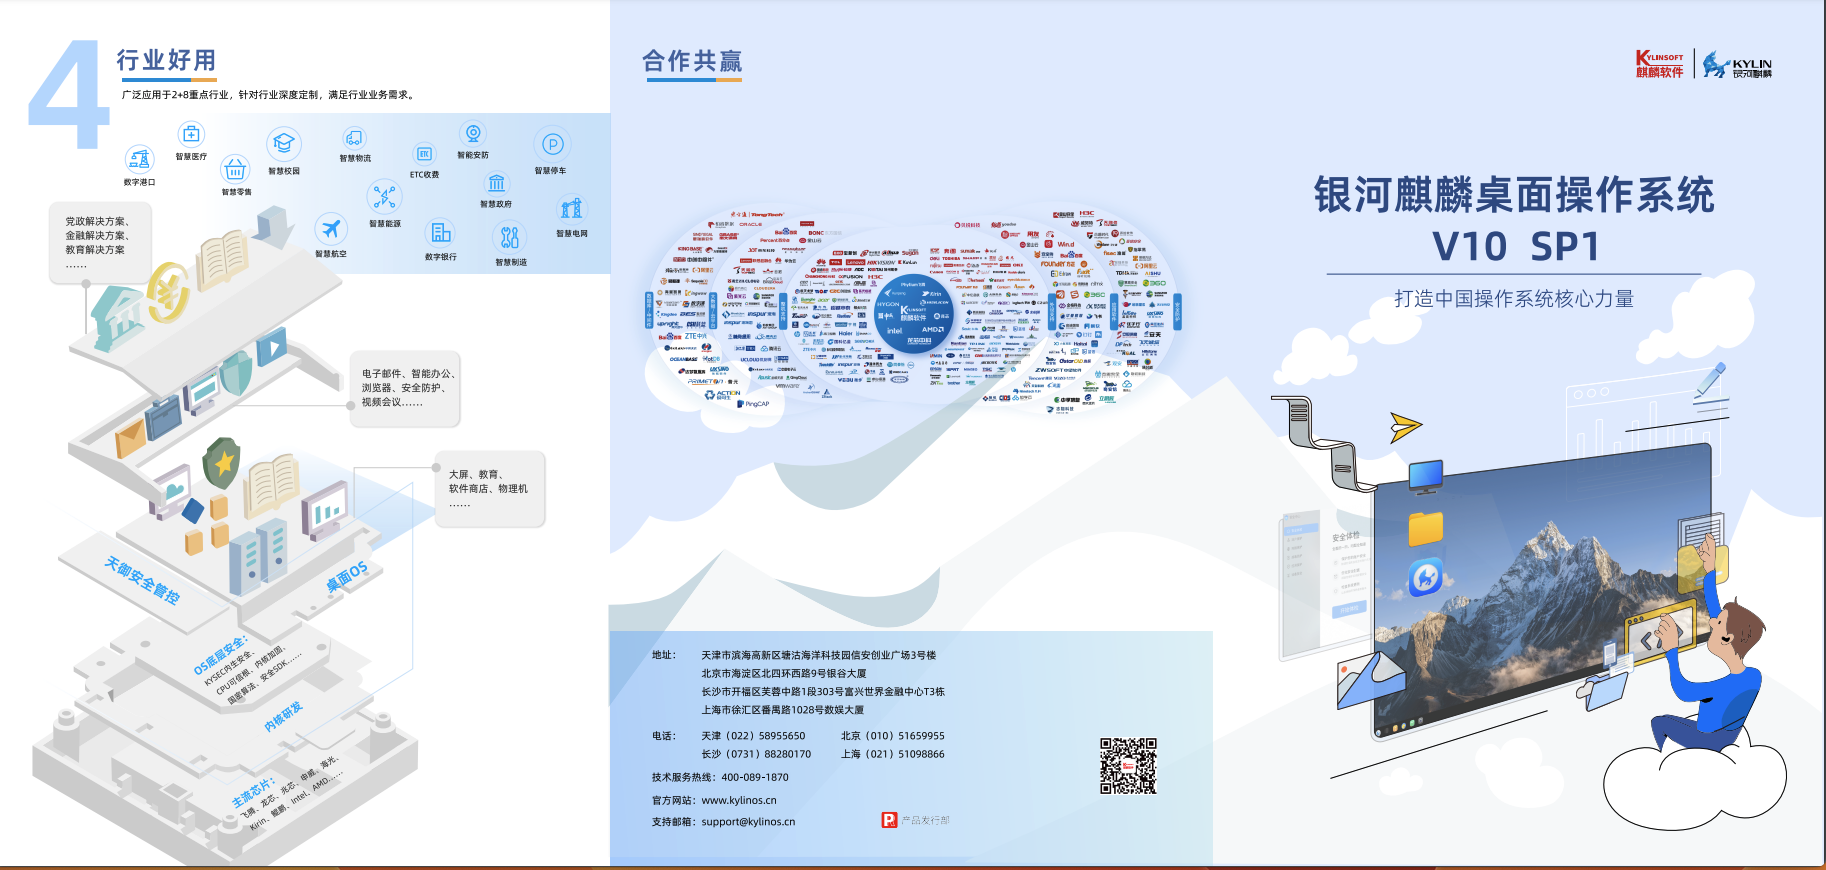
Task: Click the 打造中国操作系统核心力量 slogan
Action: tap(1514, 299)
